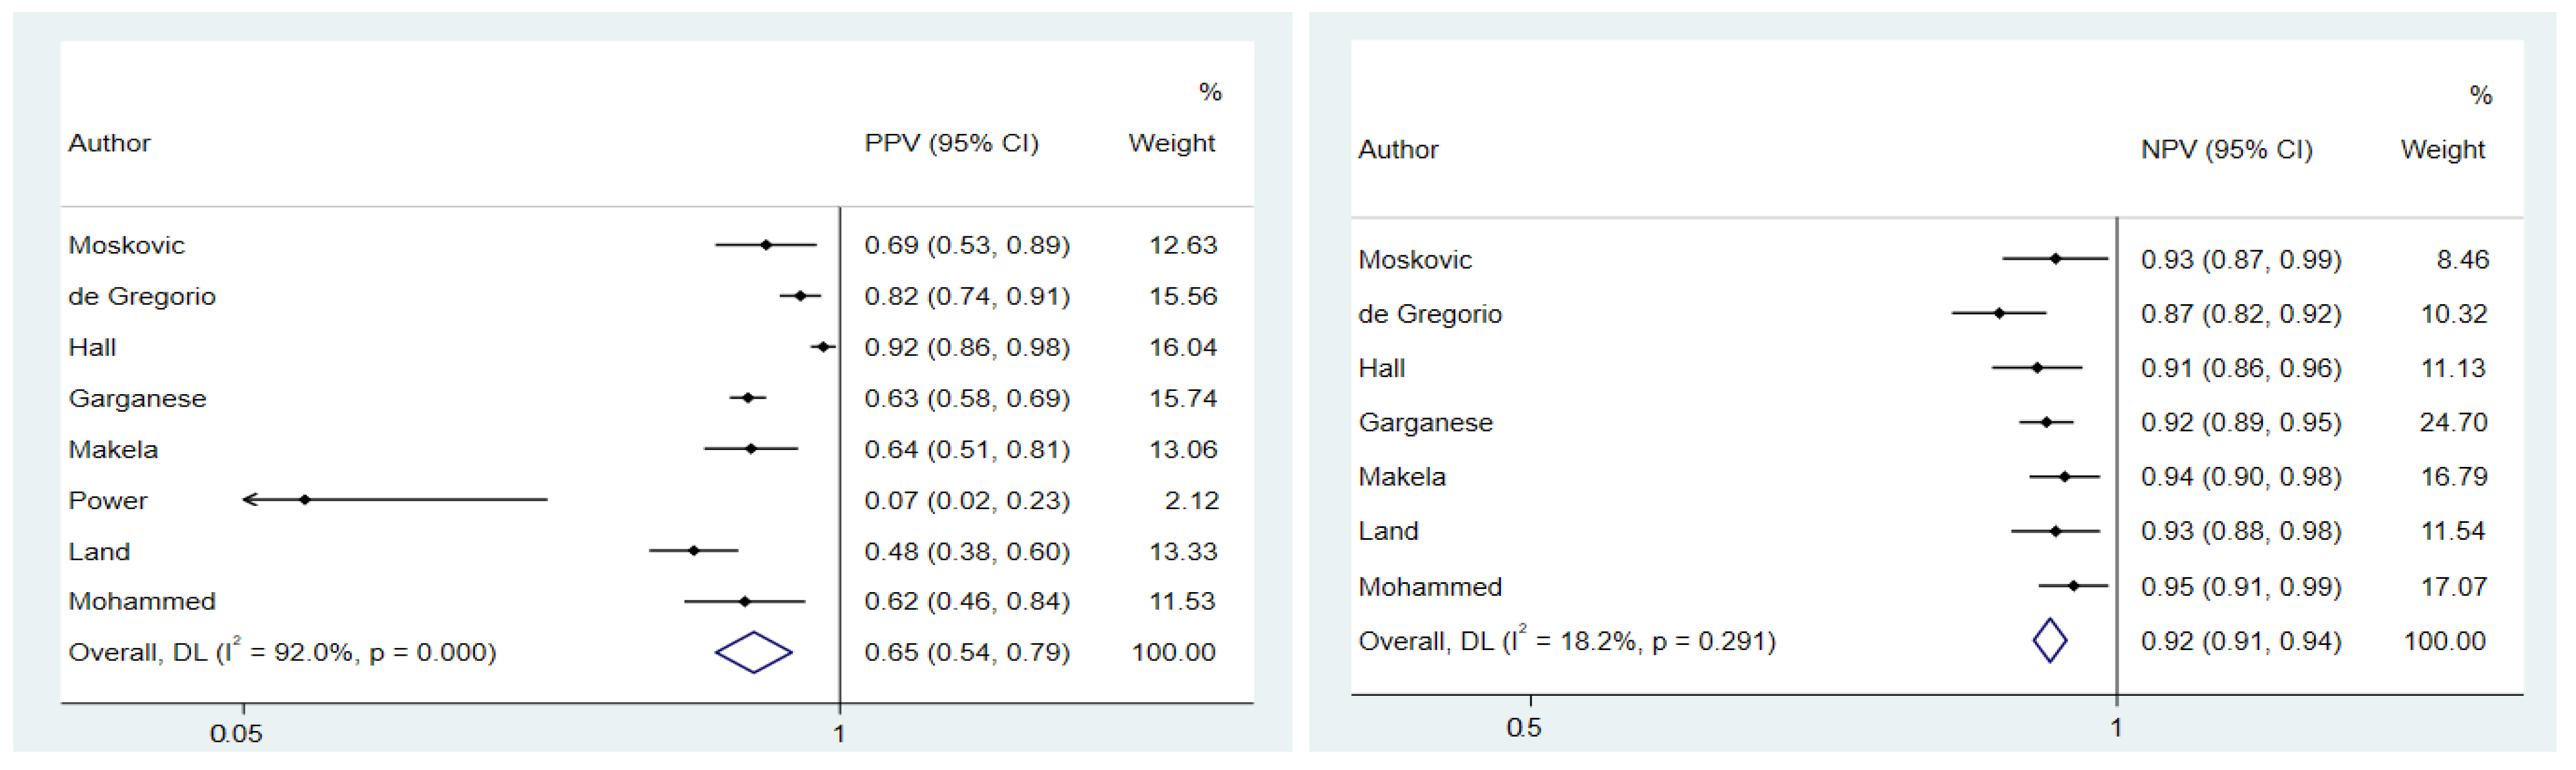Click the PPV (95% CI) column header
Viewport: 2576px width, 770px height.
(951, 143)
